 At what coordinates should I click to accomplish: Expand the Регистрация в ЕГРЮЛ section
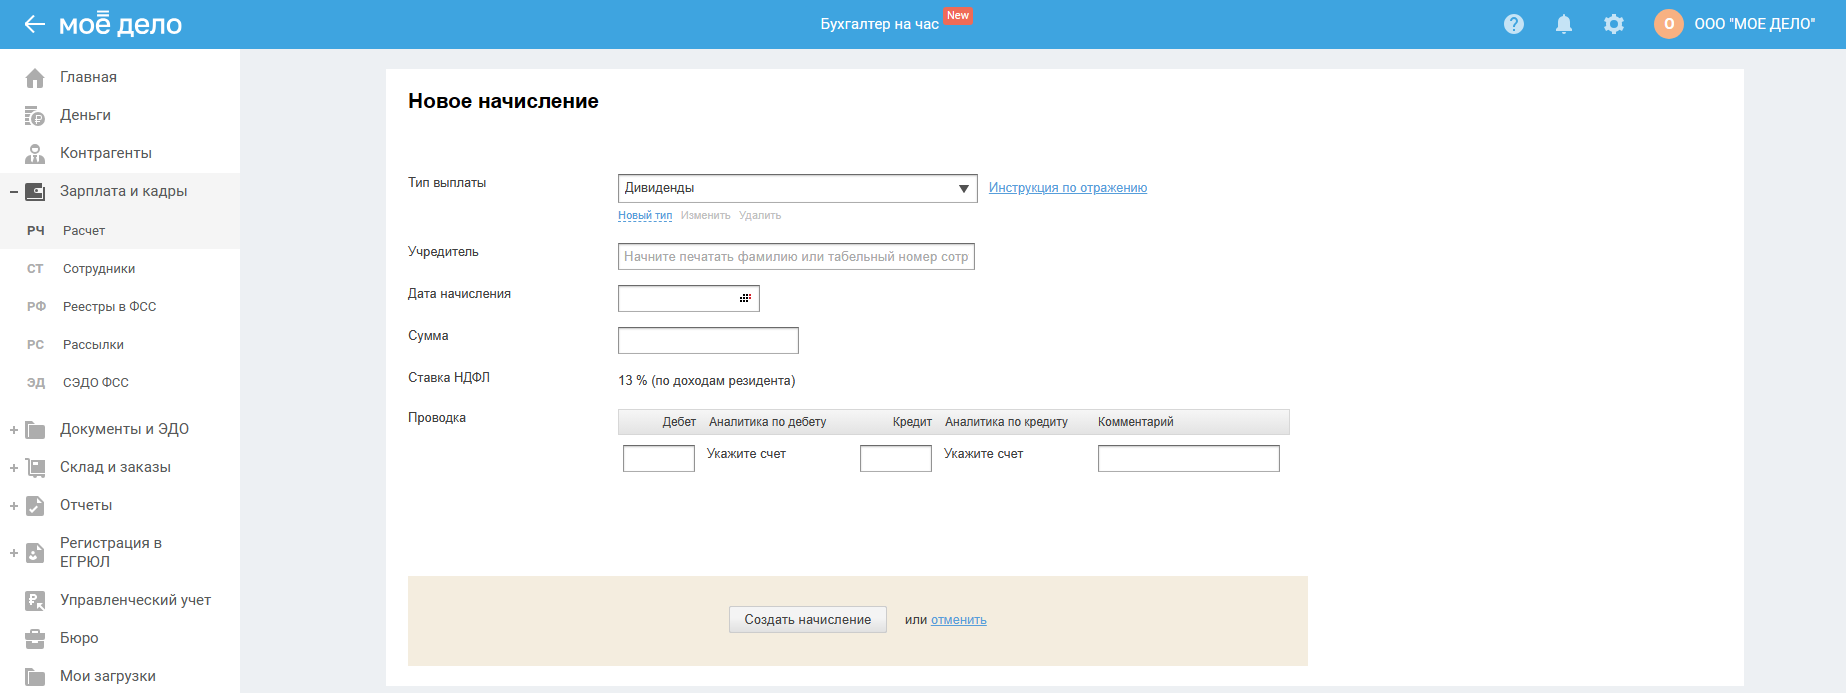14,553
